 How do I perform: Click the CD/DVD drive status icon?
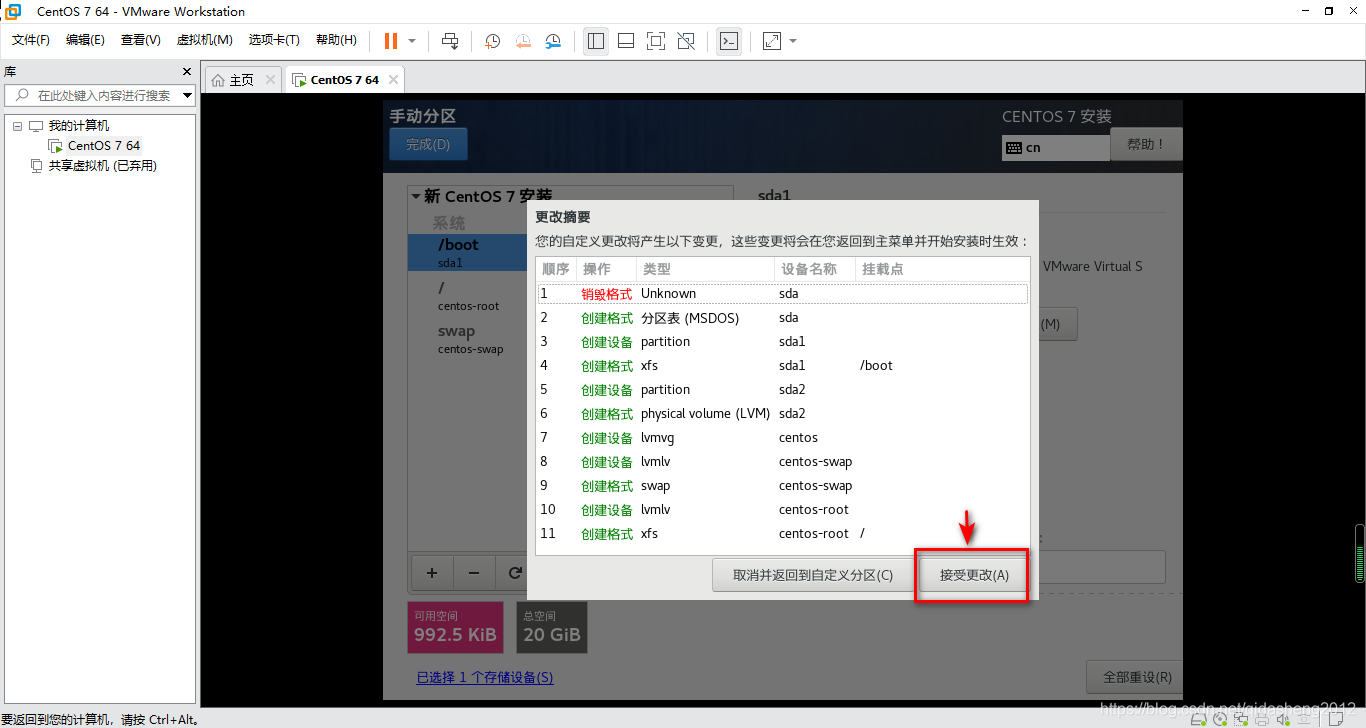coord(1220,719)
